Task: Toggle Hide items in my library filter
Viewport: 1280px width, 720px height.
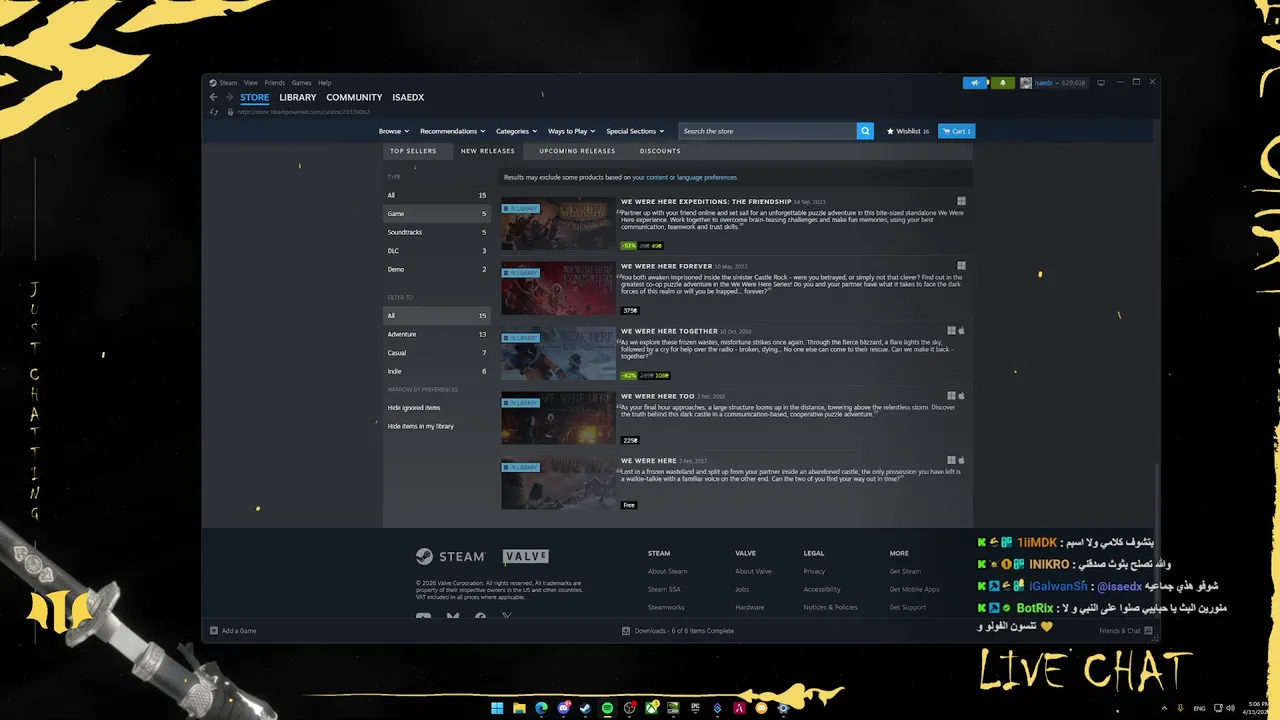Action: point(420,426)
